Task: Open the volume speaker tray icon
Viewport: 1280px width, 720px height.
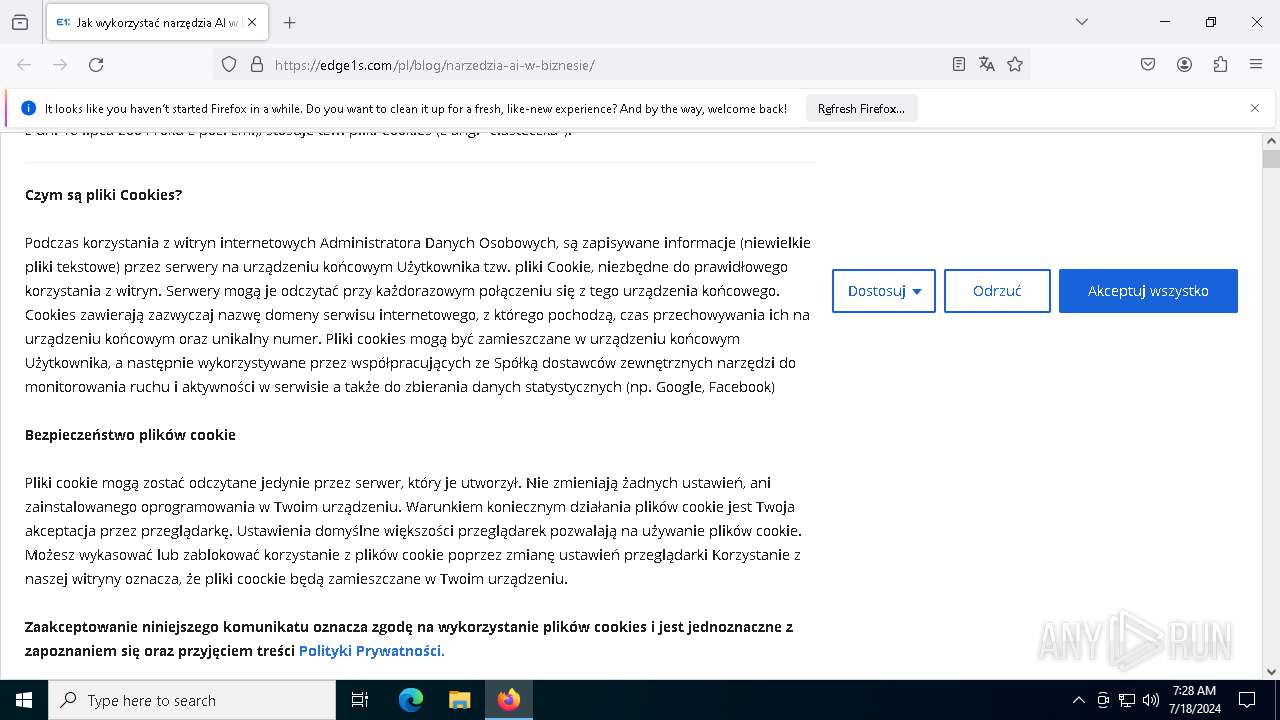Action: [x=1151, y=700]
